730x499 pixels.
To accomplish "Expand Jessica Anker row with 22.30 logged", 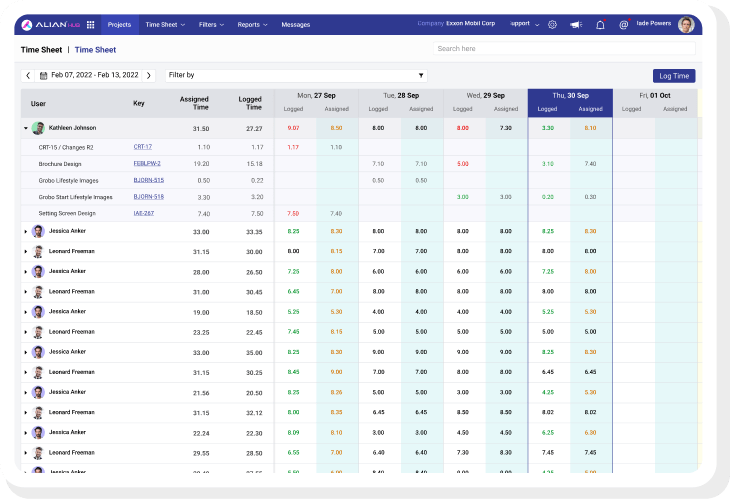I will 26,433.
